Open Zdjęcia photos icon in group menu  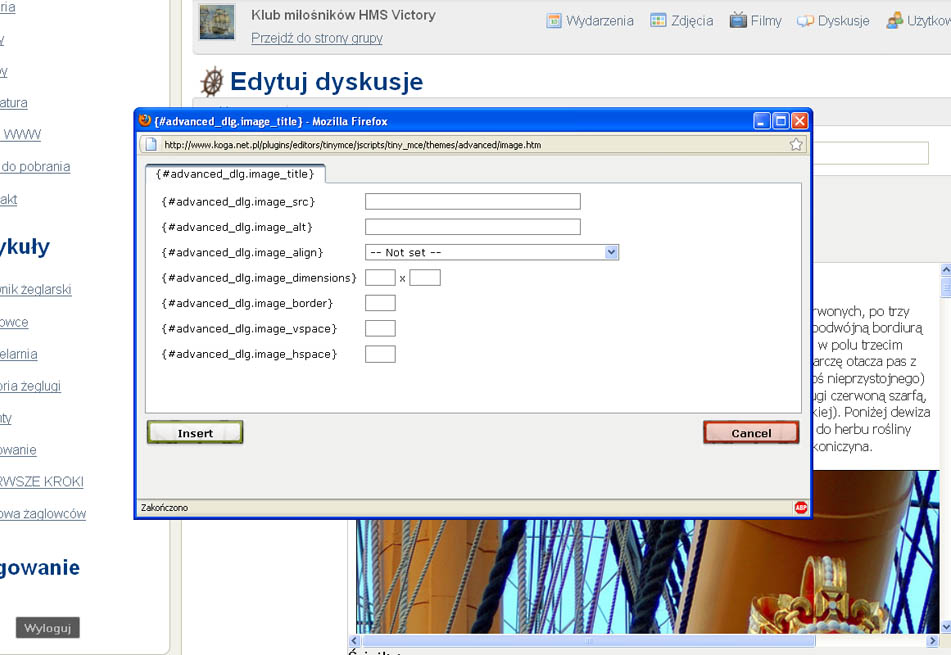658,20
